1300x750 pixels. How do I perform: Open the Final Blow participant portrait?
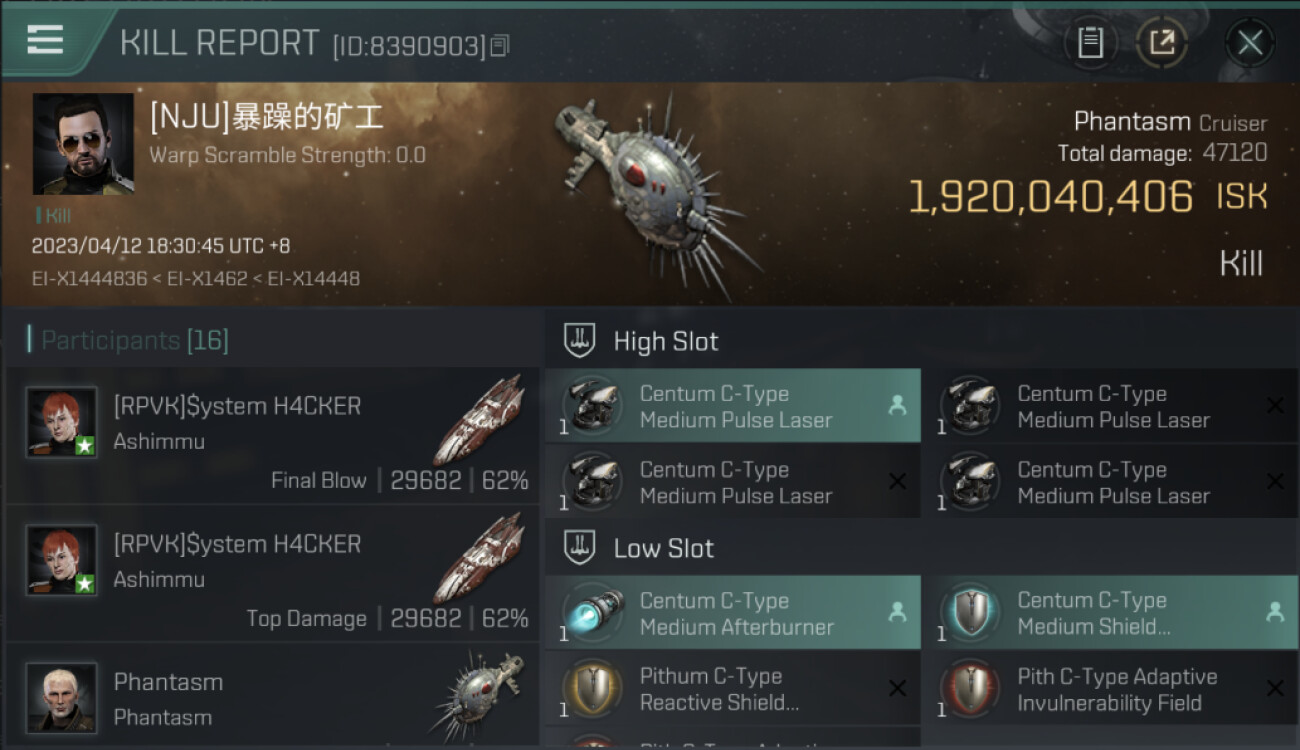[62, 422]
